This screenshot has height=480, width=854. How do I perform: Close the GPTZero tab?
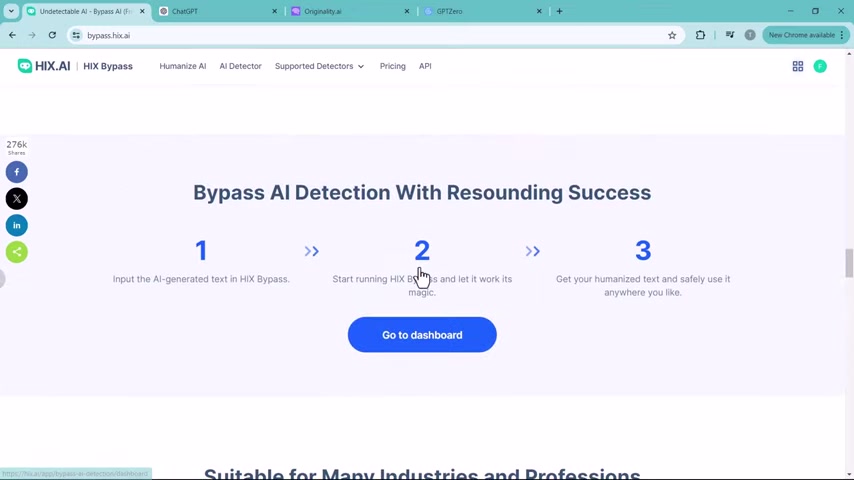click(539, 11)
